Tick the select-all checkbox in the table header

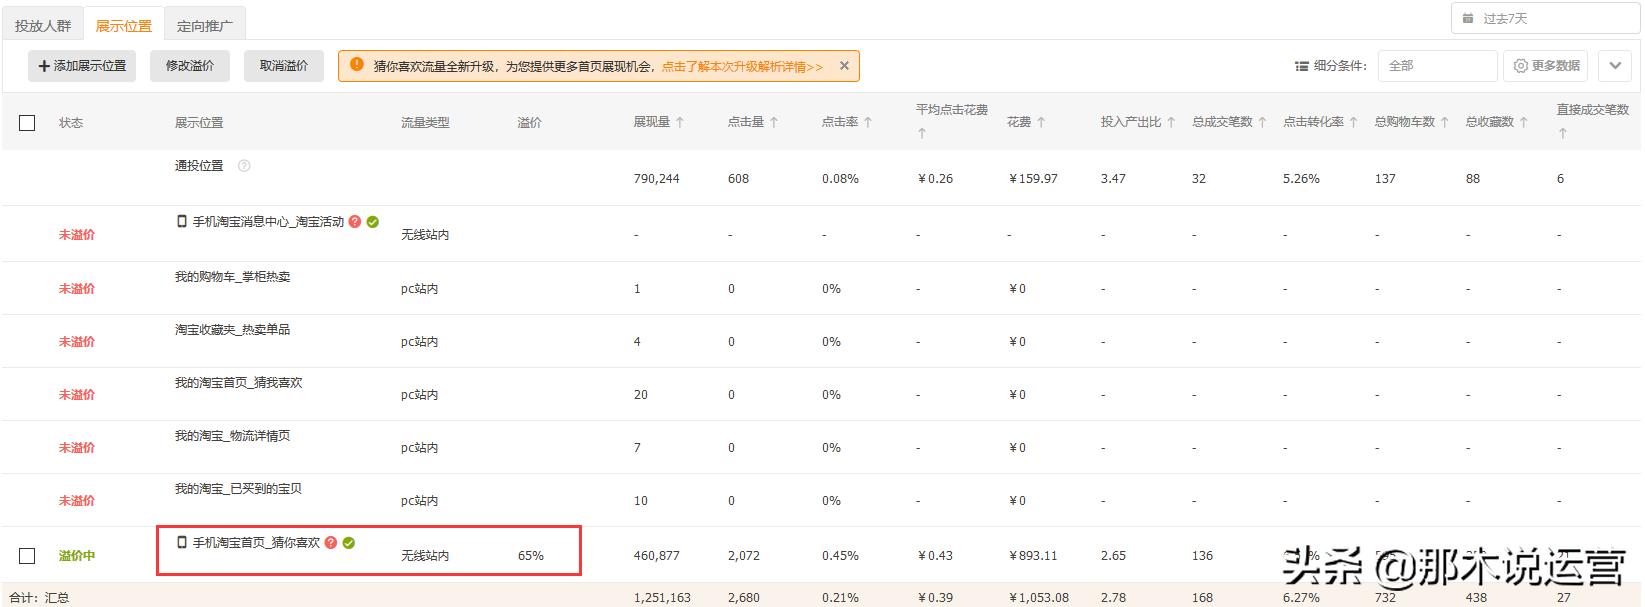[x=27, y=123]
